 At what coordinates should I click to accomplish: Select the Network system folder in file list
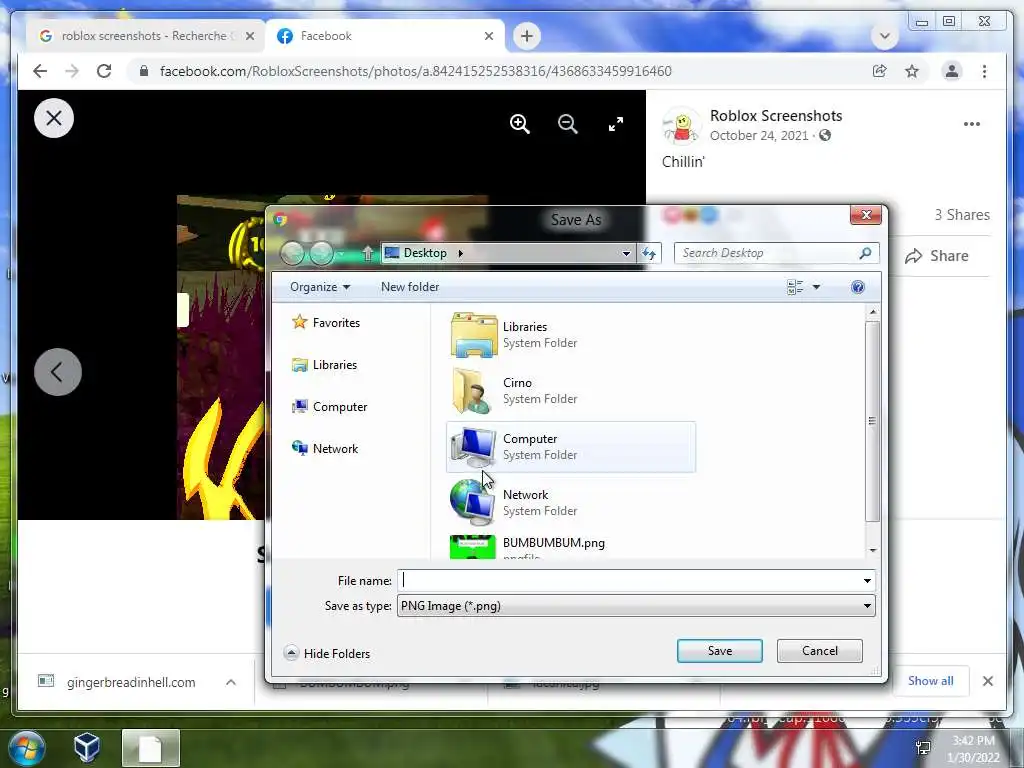pyautogui.click(x=571, y=504)
